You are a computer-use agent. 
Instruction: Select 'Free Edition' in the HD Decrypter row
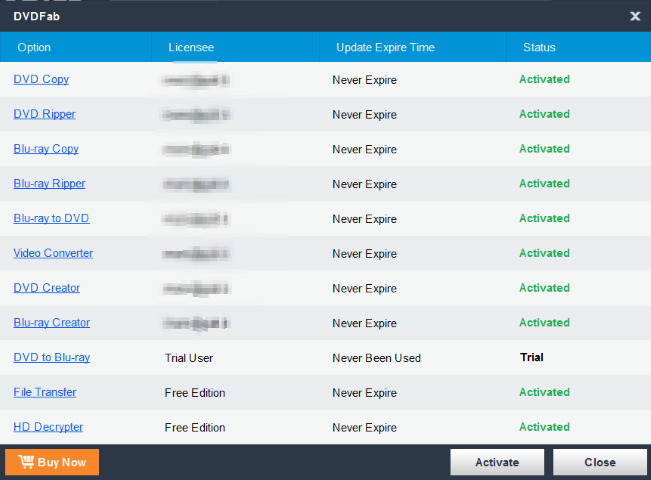195,428
